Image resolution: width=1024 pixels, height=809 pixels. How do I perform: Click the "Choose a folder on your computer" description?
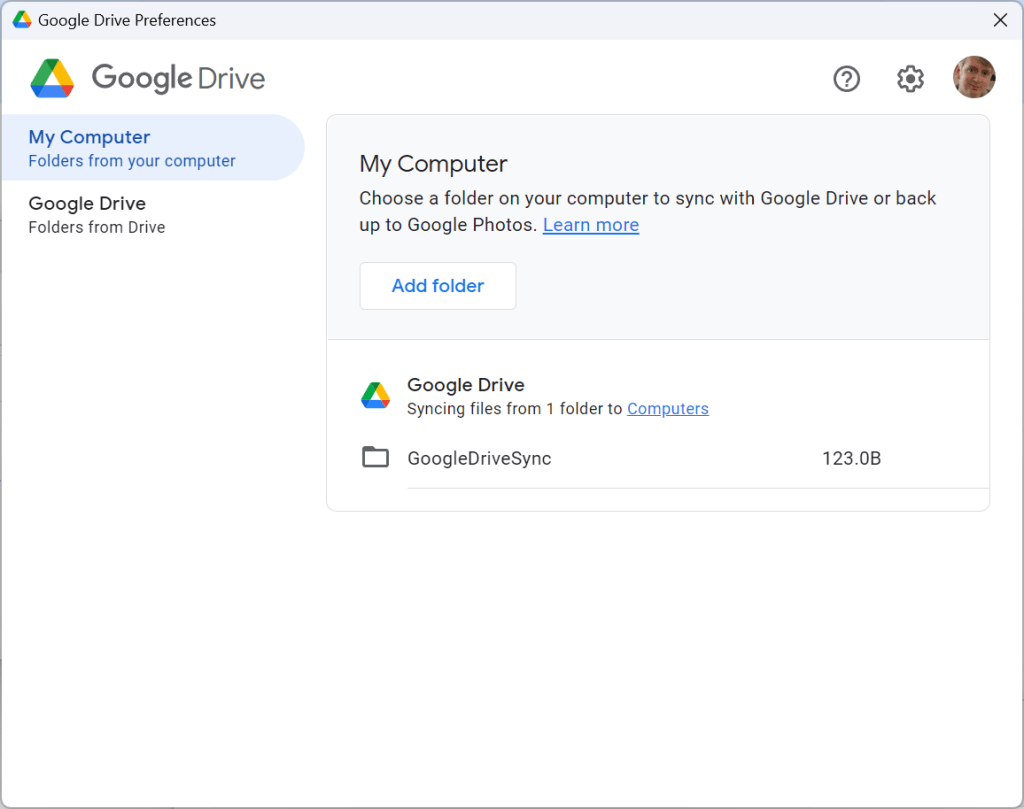pos(647,198)
